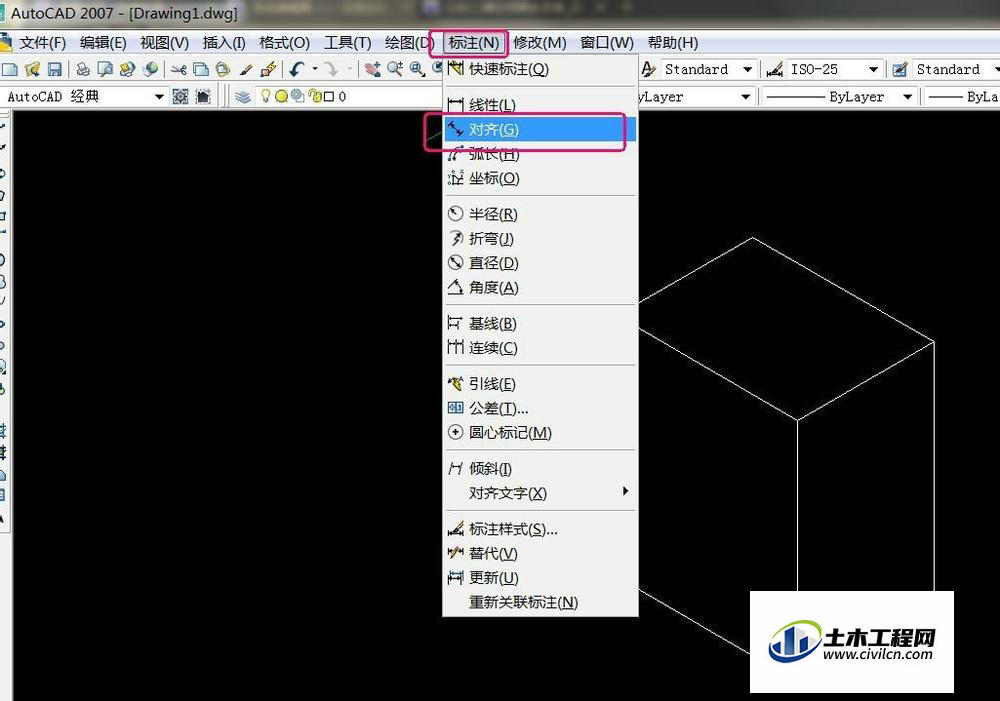Click the Print (plot) icon
Screen dimensions: 1000x701
(x=83, y=69)
